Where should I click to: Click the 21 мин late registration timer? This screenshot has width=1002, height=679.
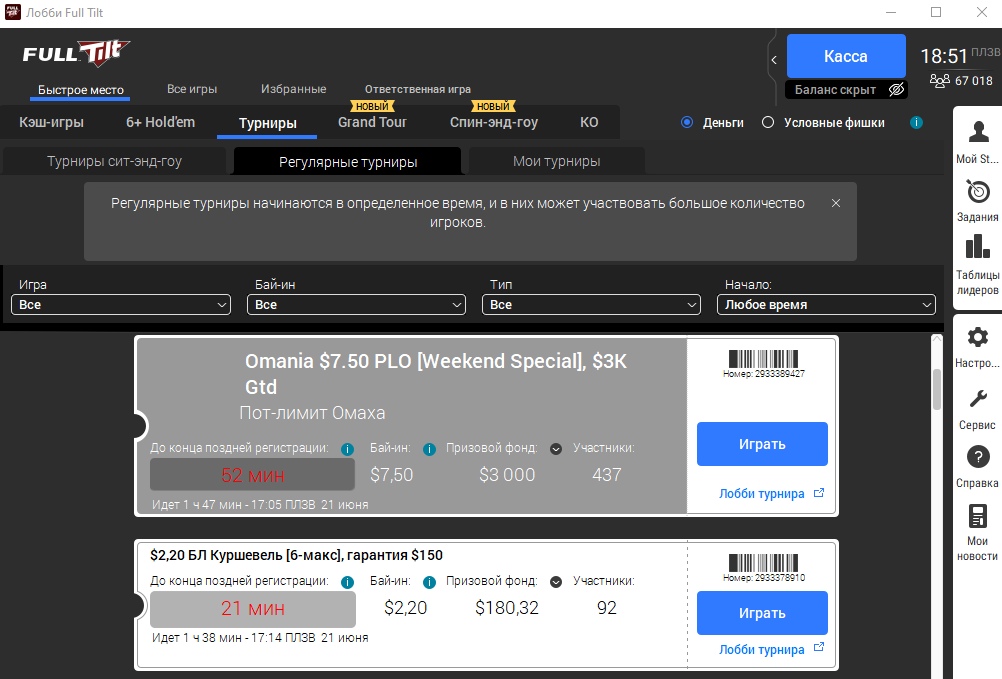click(x=252, y=608)
